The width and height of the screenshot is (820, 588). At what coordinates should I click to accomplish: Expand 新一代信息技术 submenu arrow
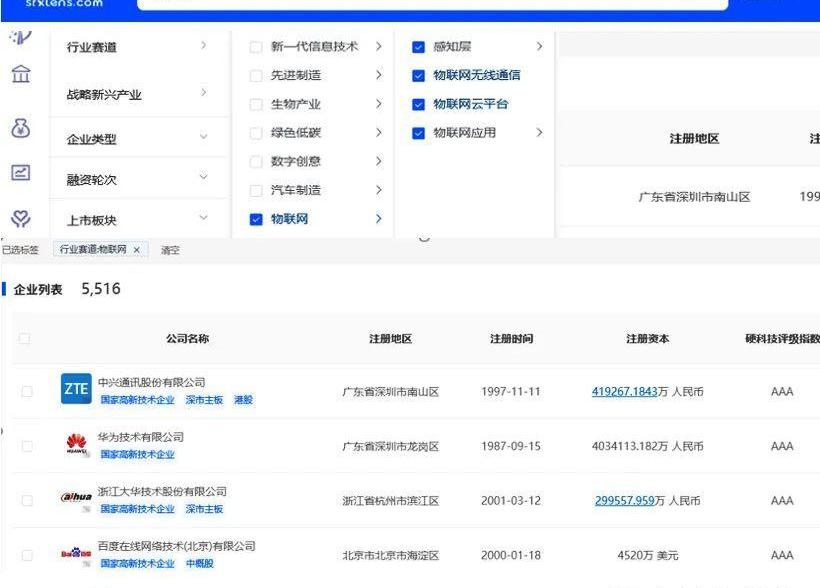click(379, 47)
